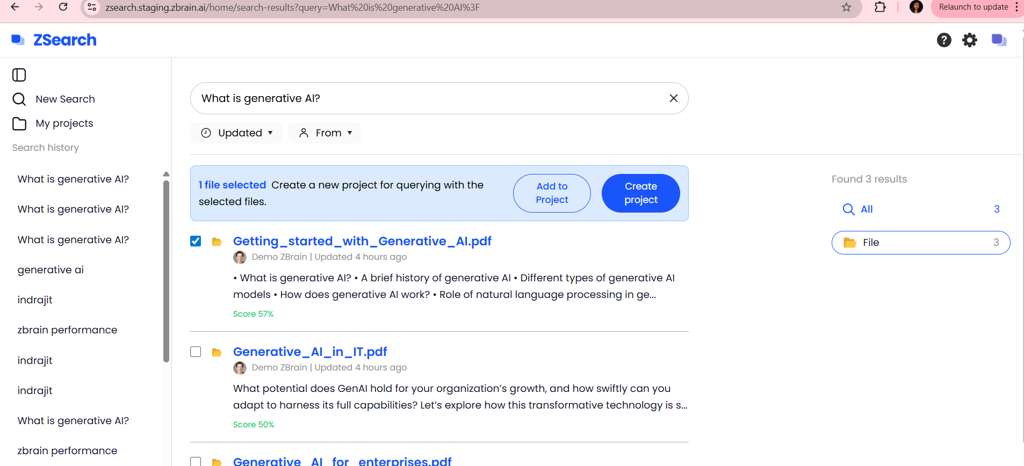Viewport: 1024px width, 466px height.
Task: Select the File results filter
Action: pyautogui.click(x=920, y=243)
